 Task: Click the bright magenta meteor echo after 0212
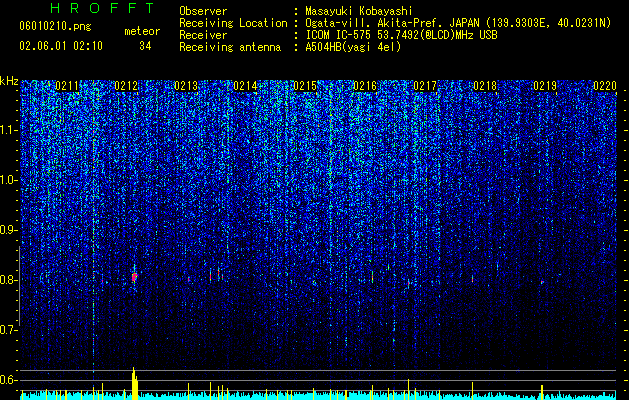[x=134, y=277]
